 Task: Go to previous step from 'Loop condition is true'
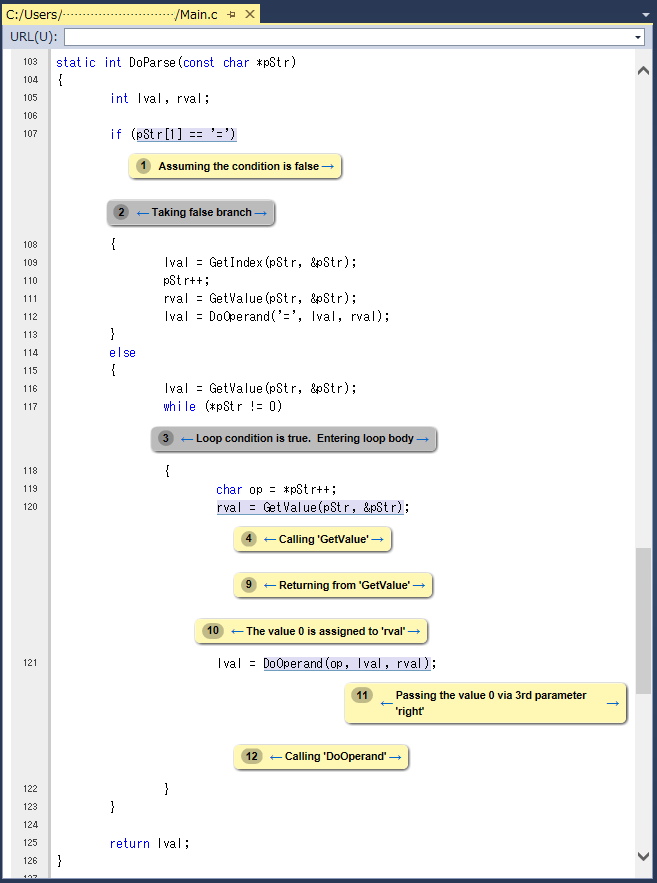(187, 439)
